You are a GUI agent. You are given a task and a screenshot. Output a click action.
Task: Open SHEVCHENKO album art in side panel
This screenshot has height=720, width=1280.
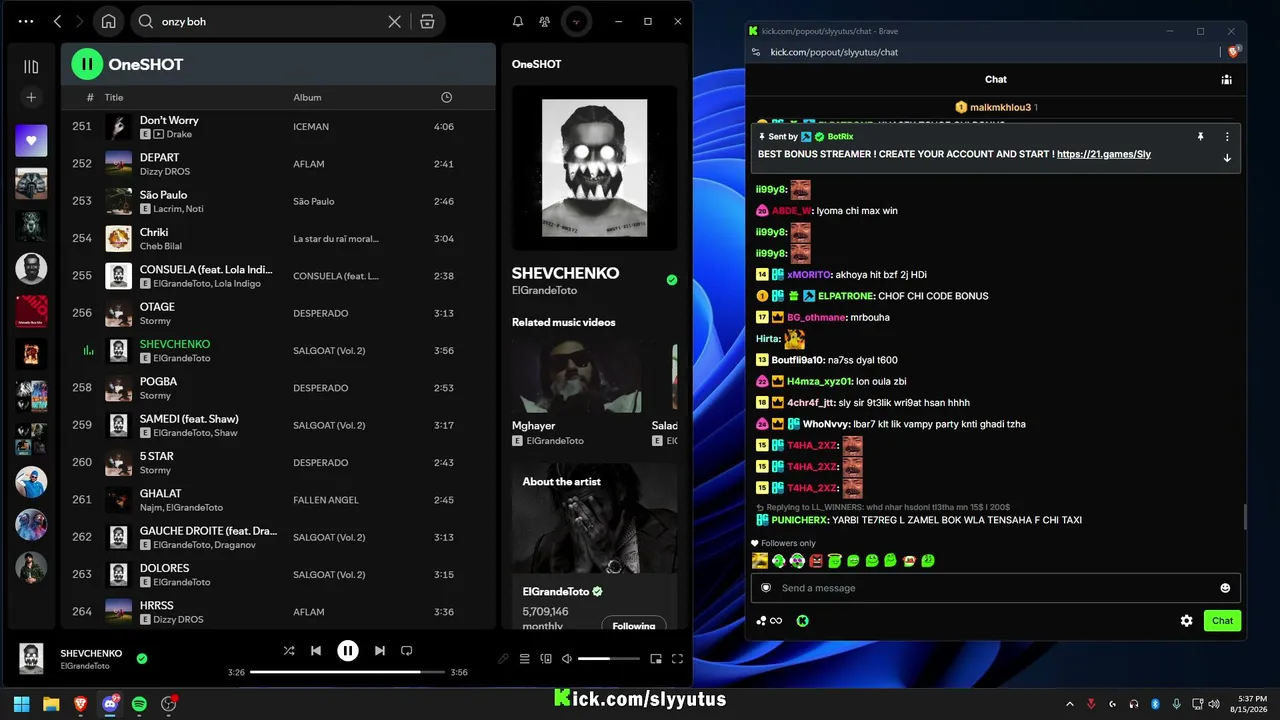tap(594, 167)
